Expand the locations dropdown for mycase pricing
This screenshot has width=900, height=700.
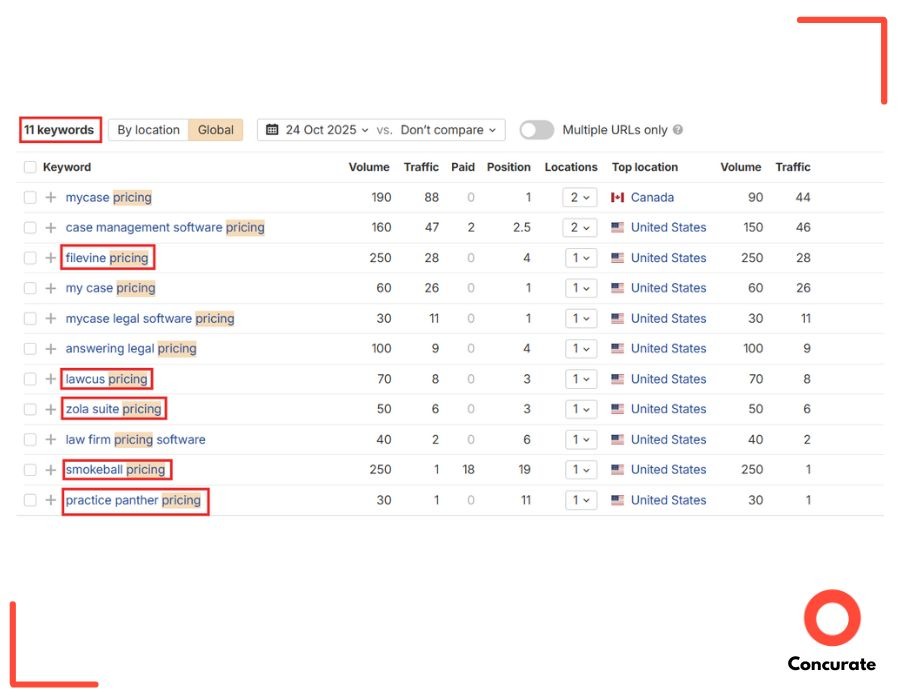579,197
